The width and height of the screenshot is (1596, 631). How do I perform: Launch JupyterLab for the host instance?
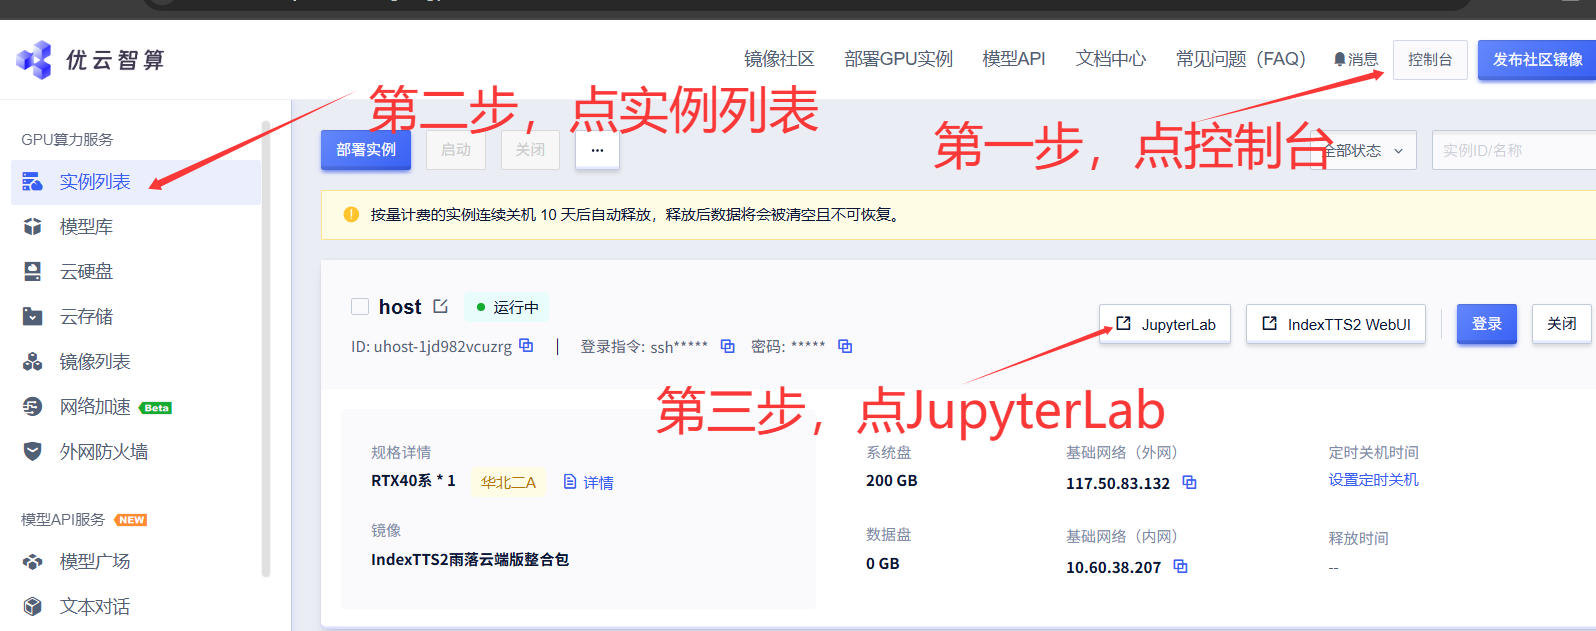point(1165,324)
